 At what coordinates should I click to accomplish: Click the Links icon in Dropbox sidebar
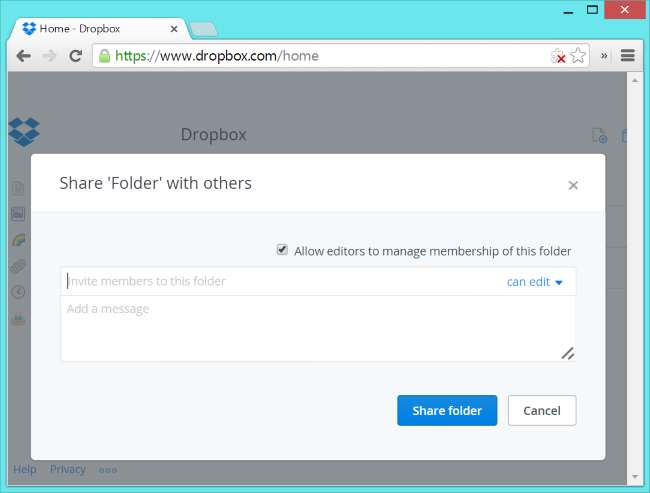18,266
